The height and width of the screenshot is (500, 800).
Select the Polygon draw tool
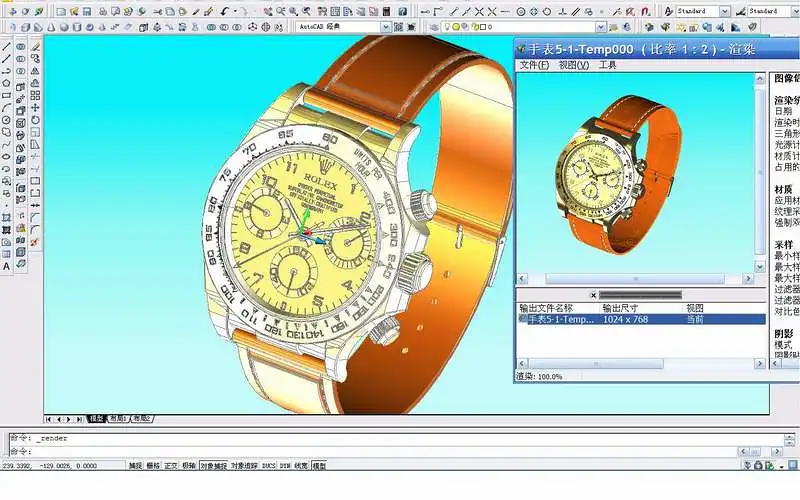pos(6,83)
